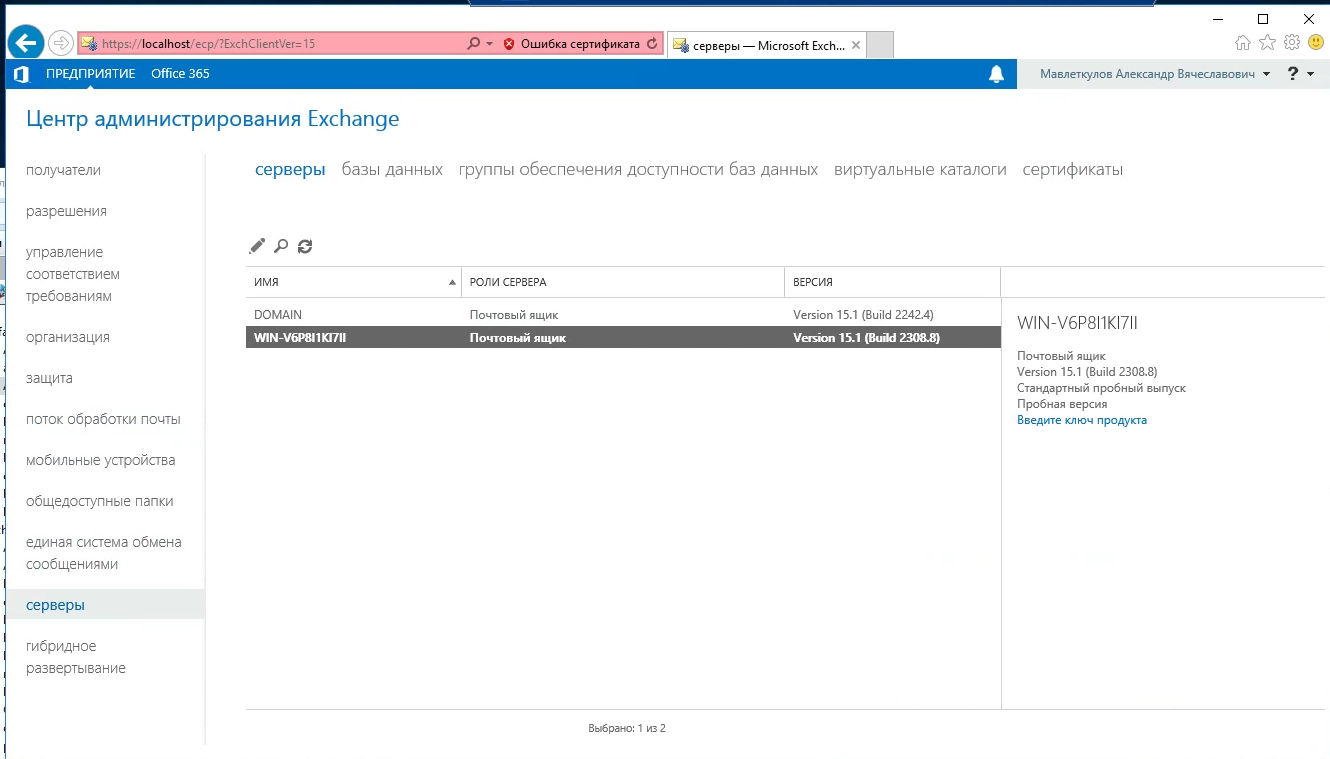Image resolution: width=1330 pixels, height=759 pixels.
Task: Open the address bar search dropdown arrow
Action: 489,44
